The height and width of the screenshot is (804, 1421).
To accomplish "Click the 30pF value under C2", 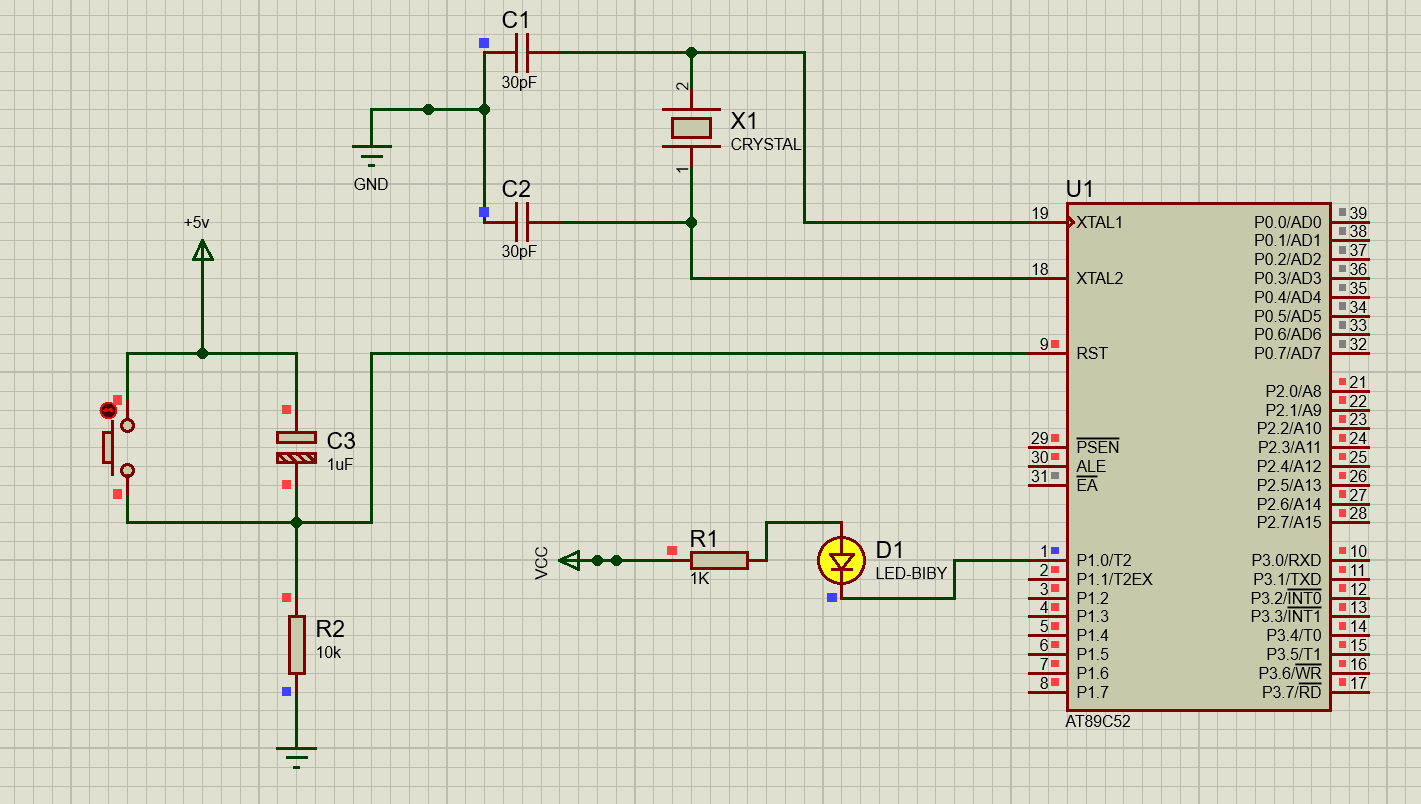I will coord(519,252).
